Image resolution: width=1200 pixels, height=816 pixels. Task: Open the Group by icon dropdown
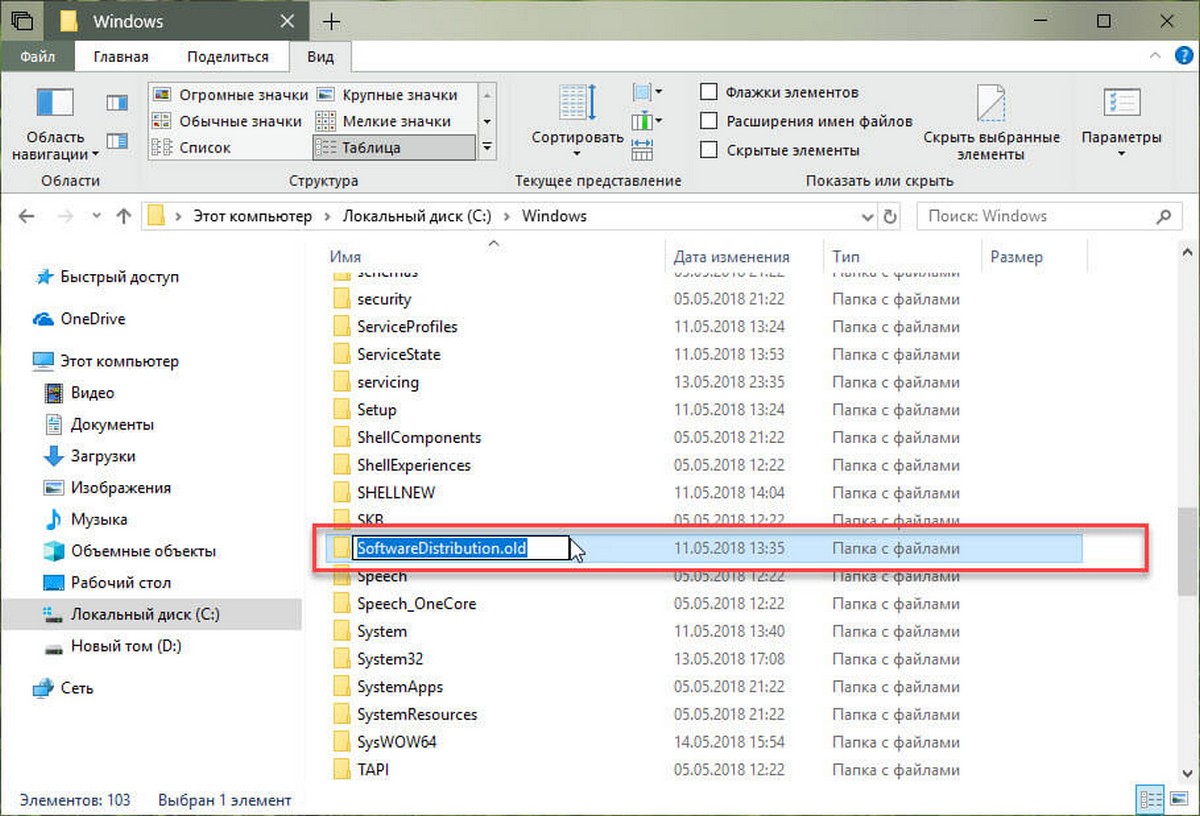(x=647, y=94)
